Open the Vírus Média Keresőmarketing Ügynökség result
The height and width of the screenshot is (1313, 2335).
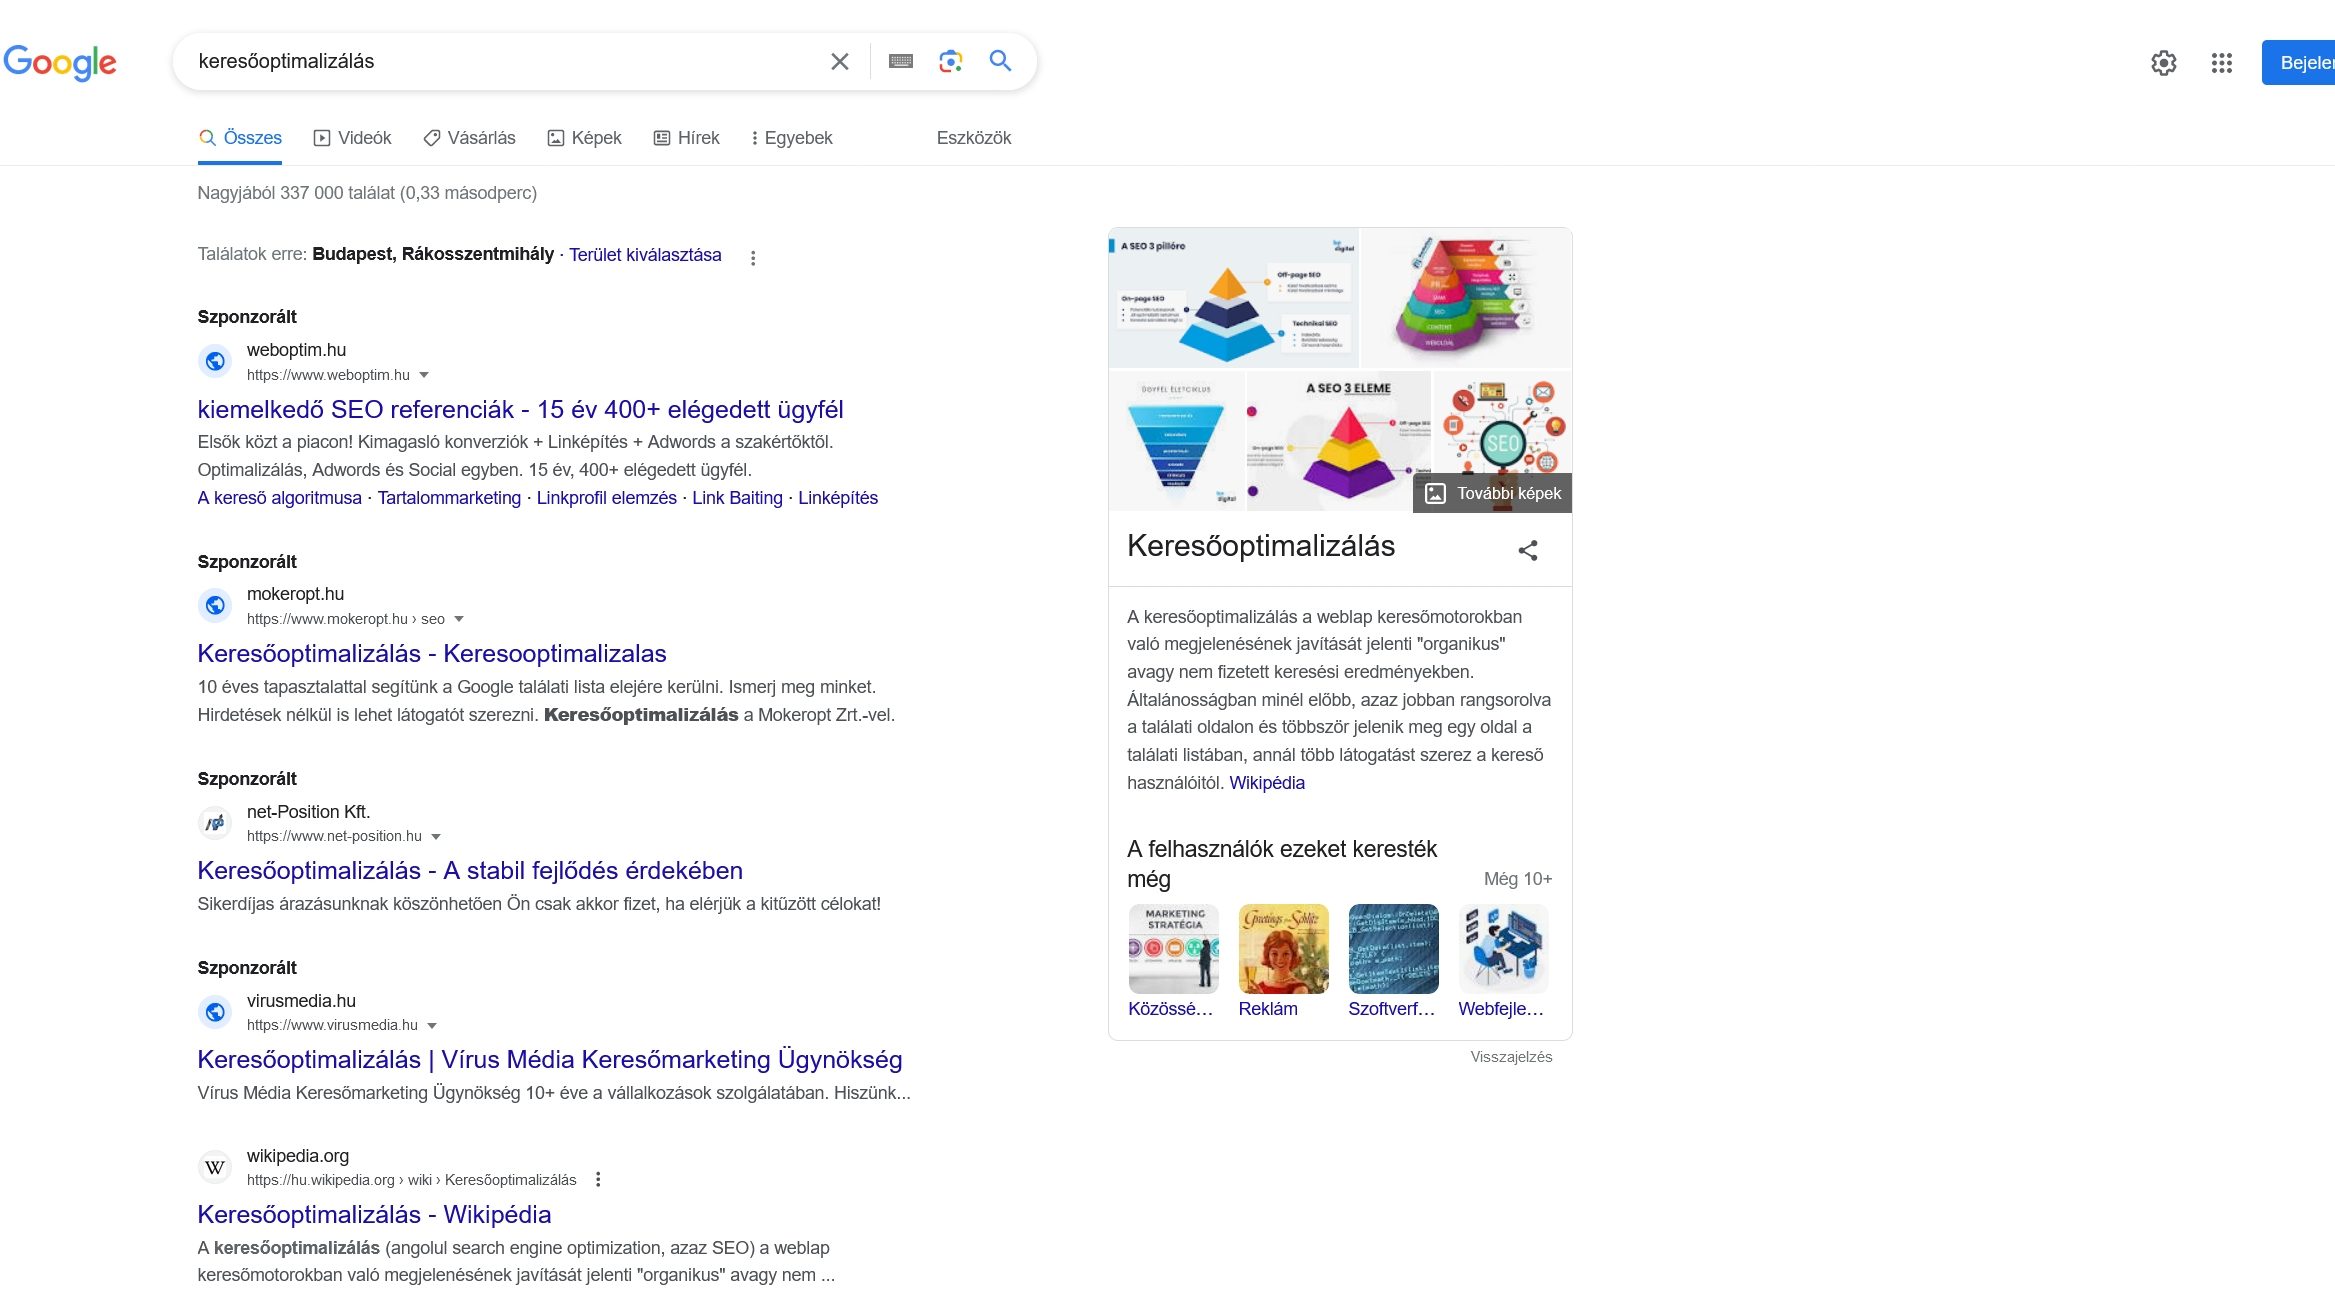(x=550, y=1060)
